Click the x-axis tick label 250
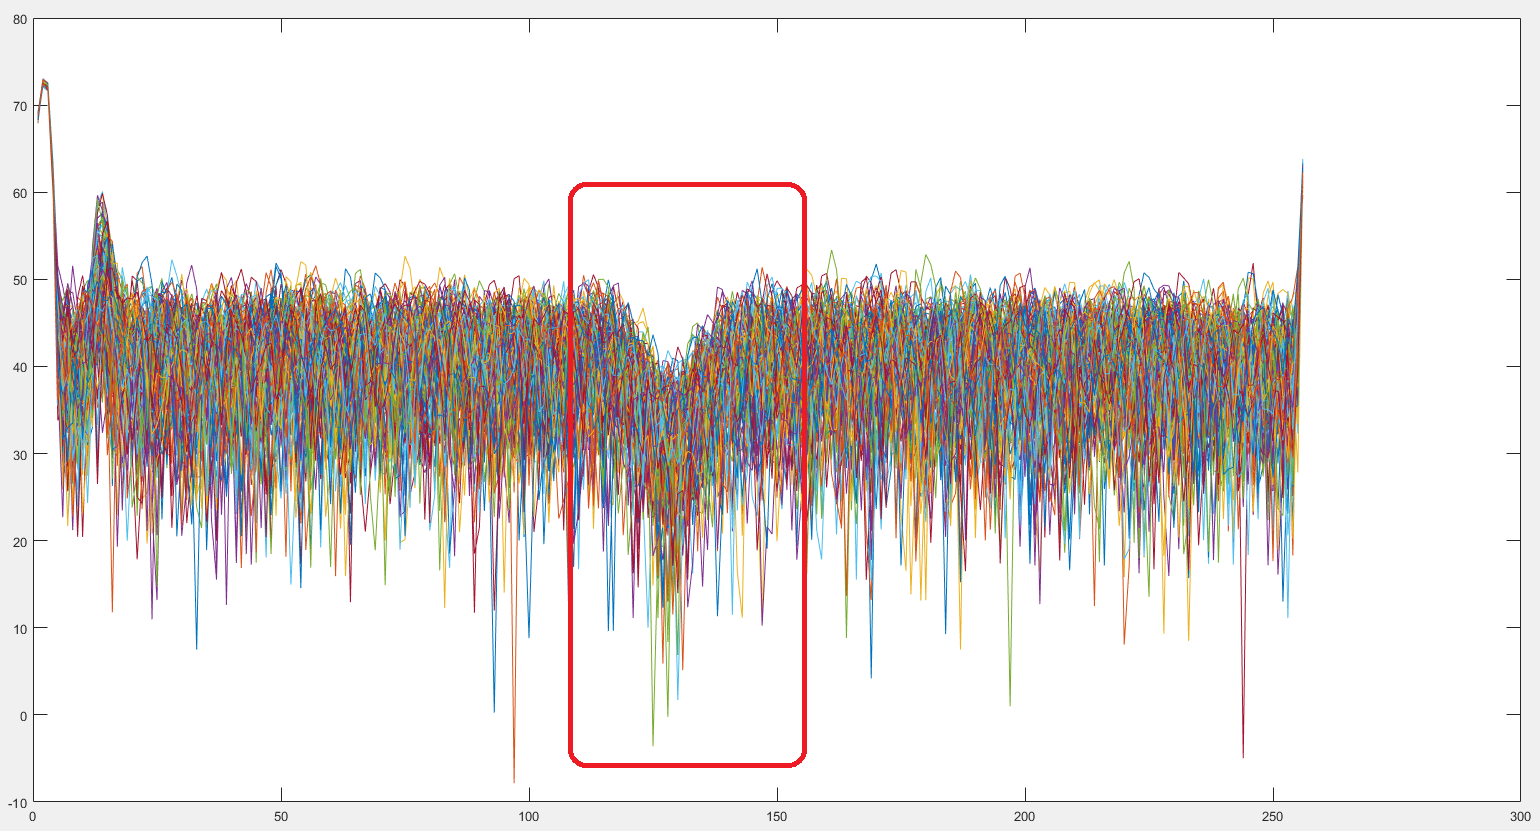 [x=1273, y=816]
